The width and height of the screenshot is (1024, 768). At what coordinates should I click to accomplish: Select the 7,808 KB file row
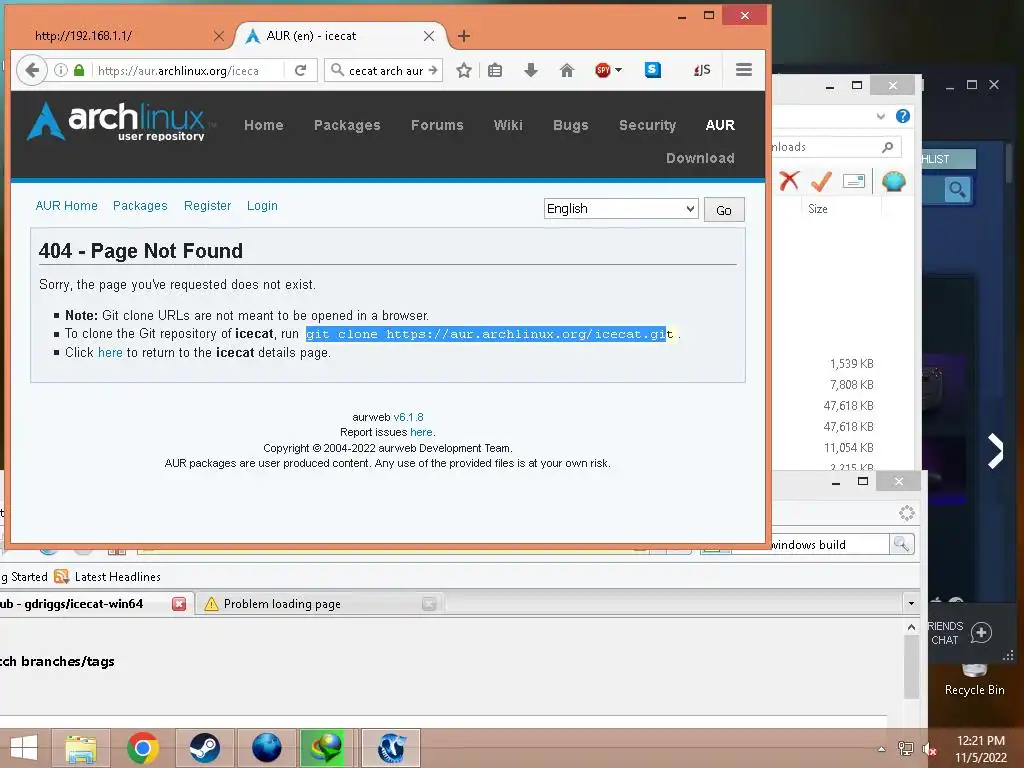pyautogui.click(x=852, y=385)
